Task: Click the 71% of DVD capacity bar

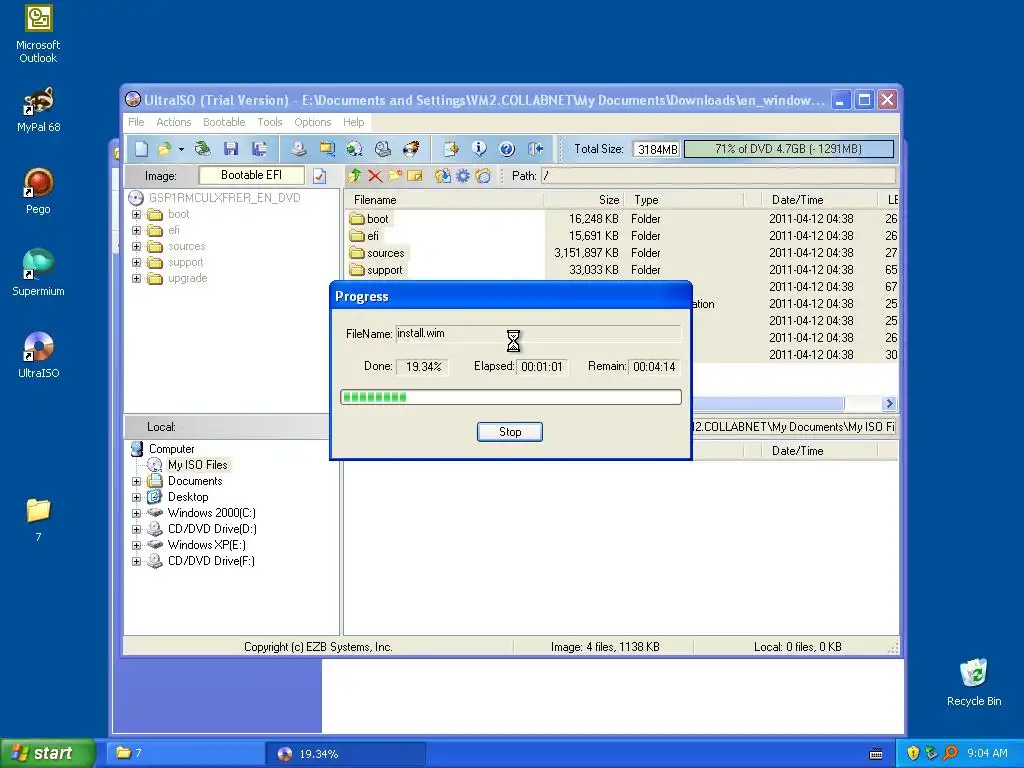Action: 788,149
